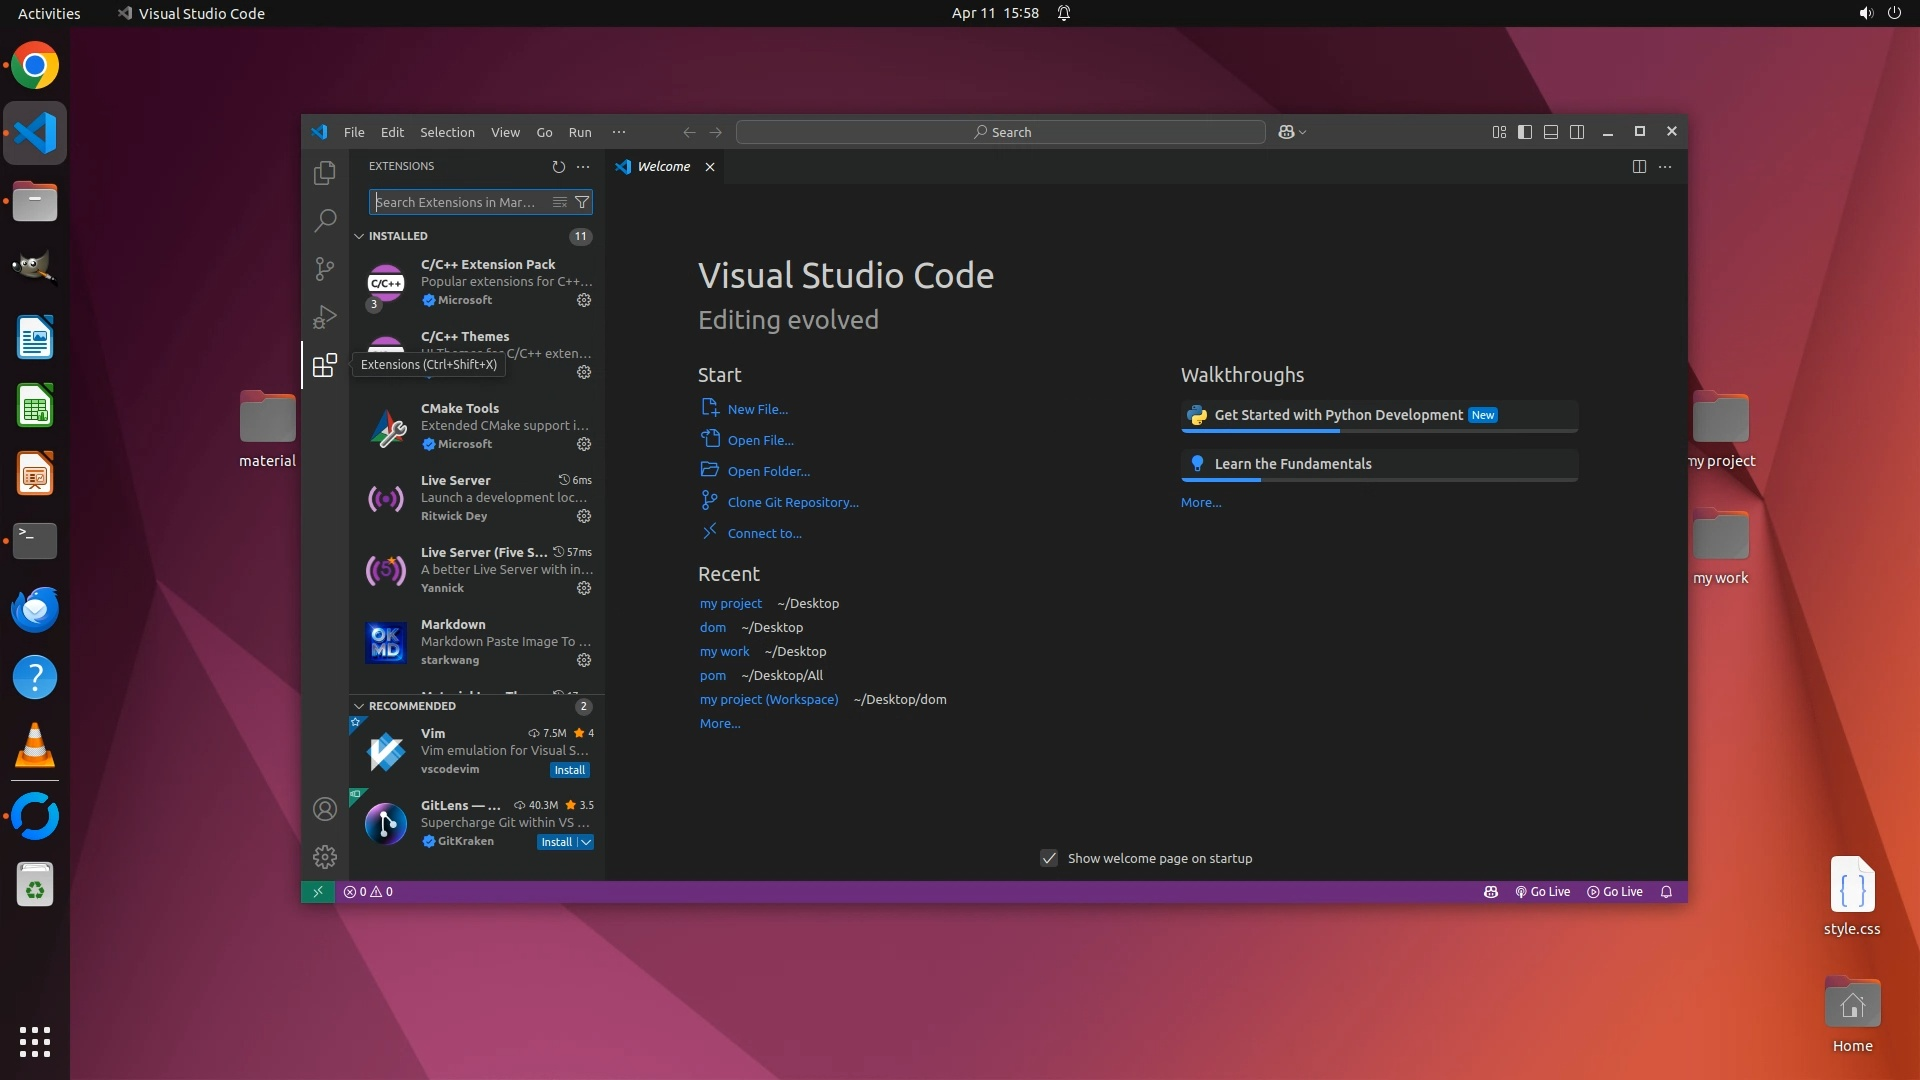Click the filter extensions funnel icon
Screen dimensions: 1920x1080
(x=582, y=202)
